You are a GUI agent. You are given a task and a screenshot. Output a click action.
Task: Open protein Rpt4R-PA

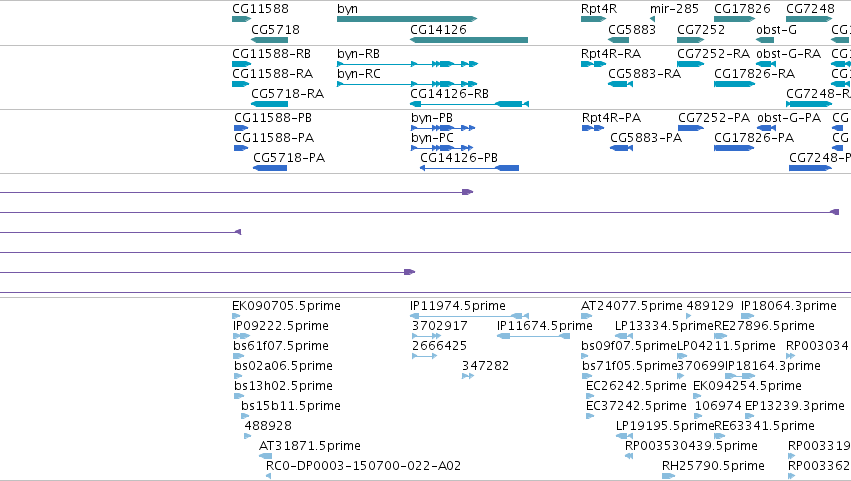(x=611, y=118)
